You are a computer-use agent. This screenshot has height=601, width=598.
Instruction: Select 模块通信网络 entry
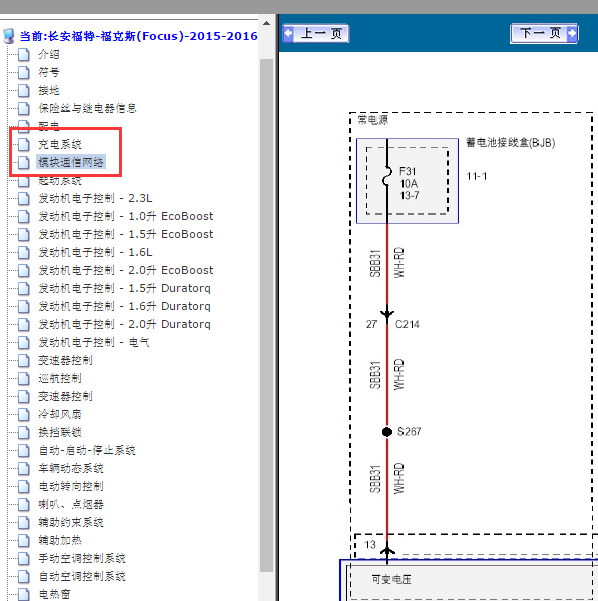(x=71, y=163)
